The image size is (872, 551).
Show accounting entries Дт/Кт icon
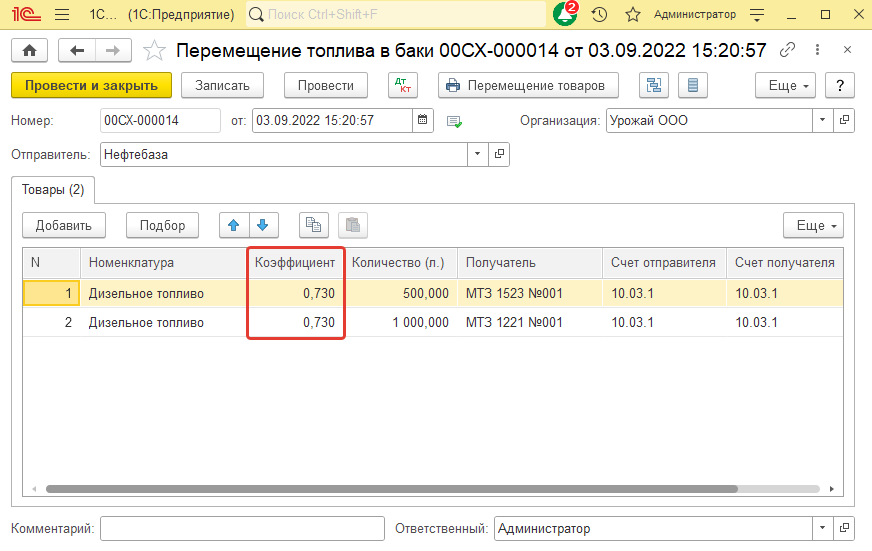[x=403, y=85]
